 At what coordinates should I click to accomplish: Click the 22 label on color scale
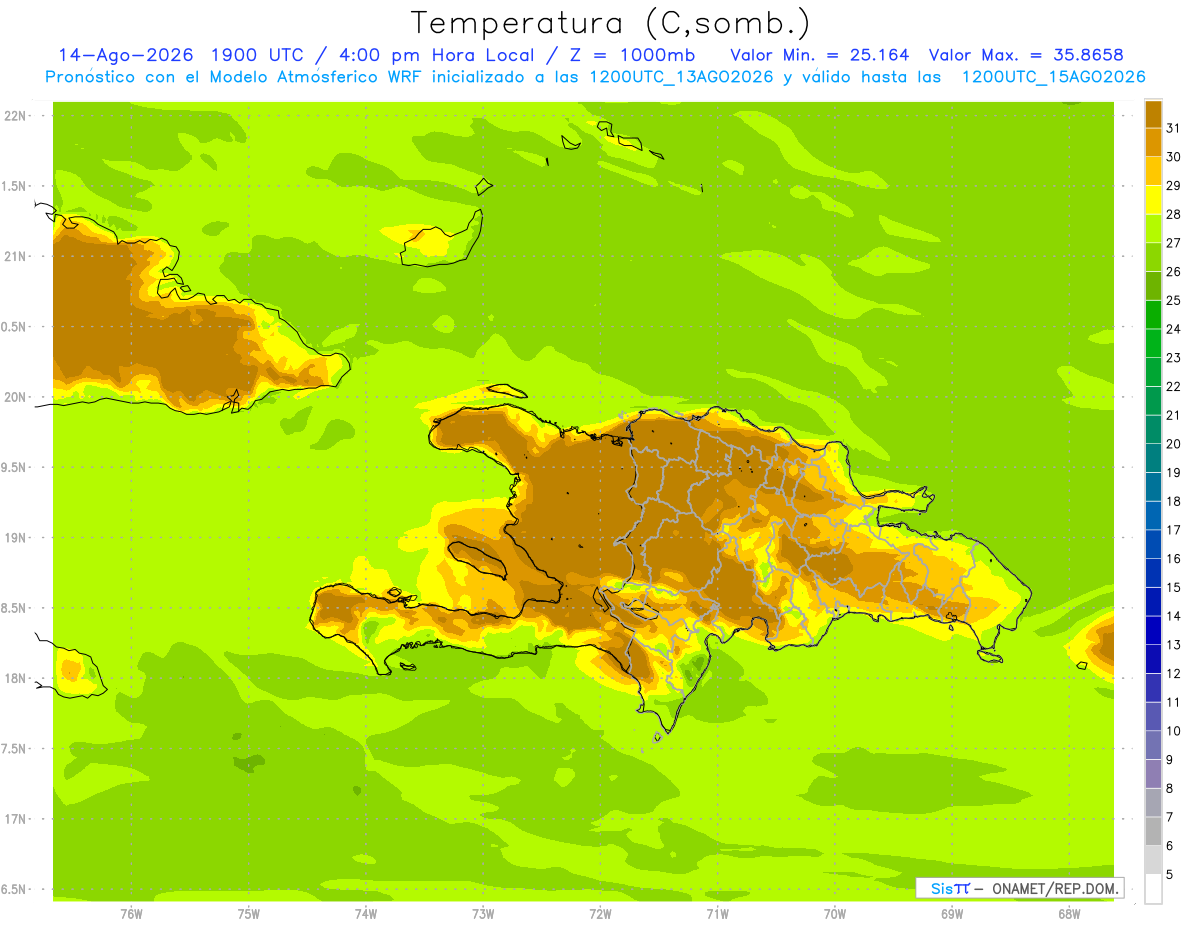[1173, 387]
